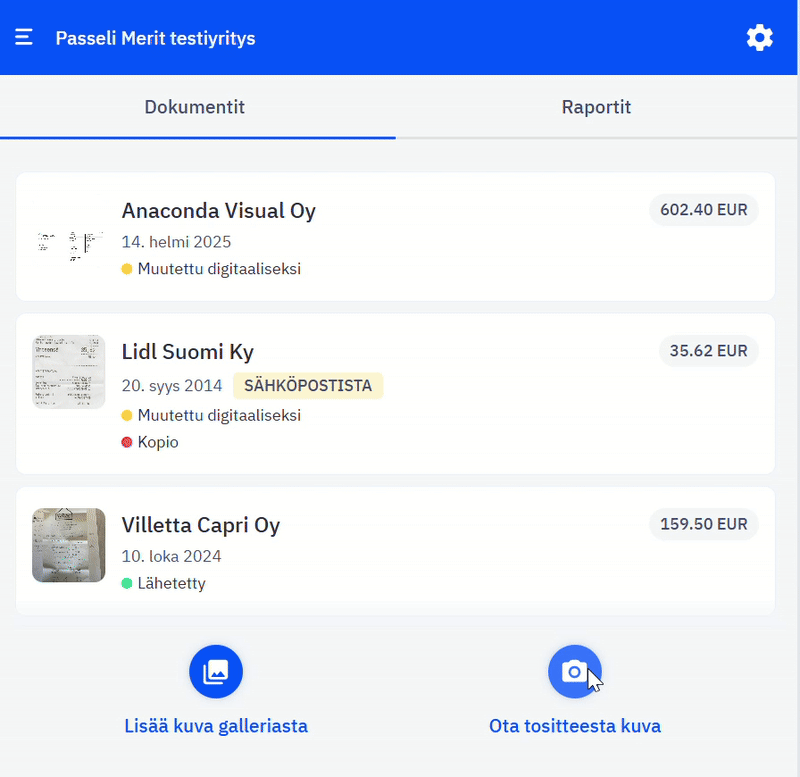Click 'Lisää kuva galleriasta' link
The image size is (800, 777).
tap(216, 726)
